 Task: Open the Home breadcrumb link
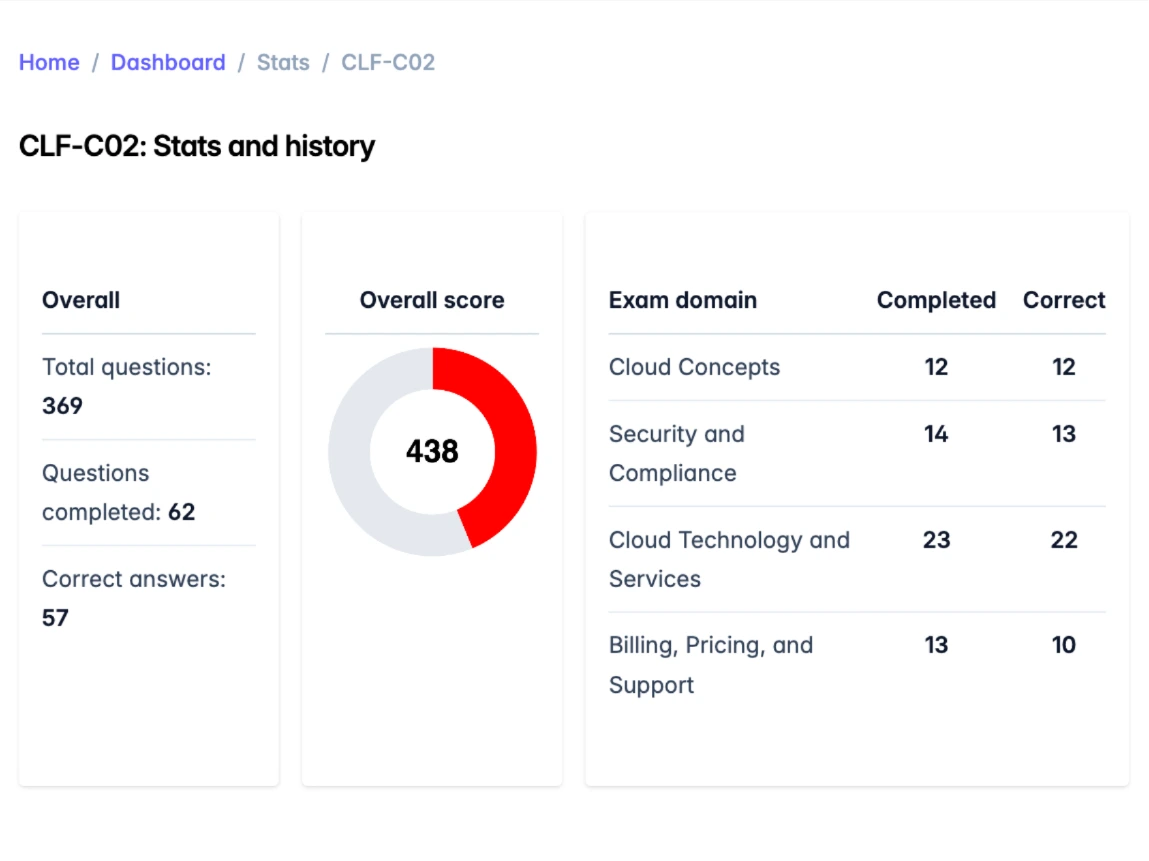point(48,62)
